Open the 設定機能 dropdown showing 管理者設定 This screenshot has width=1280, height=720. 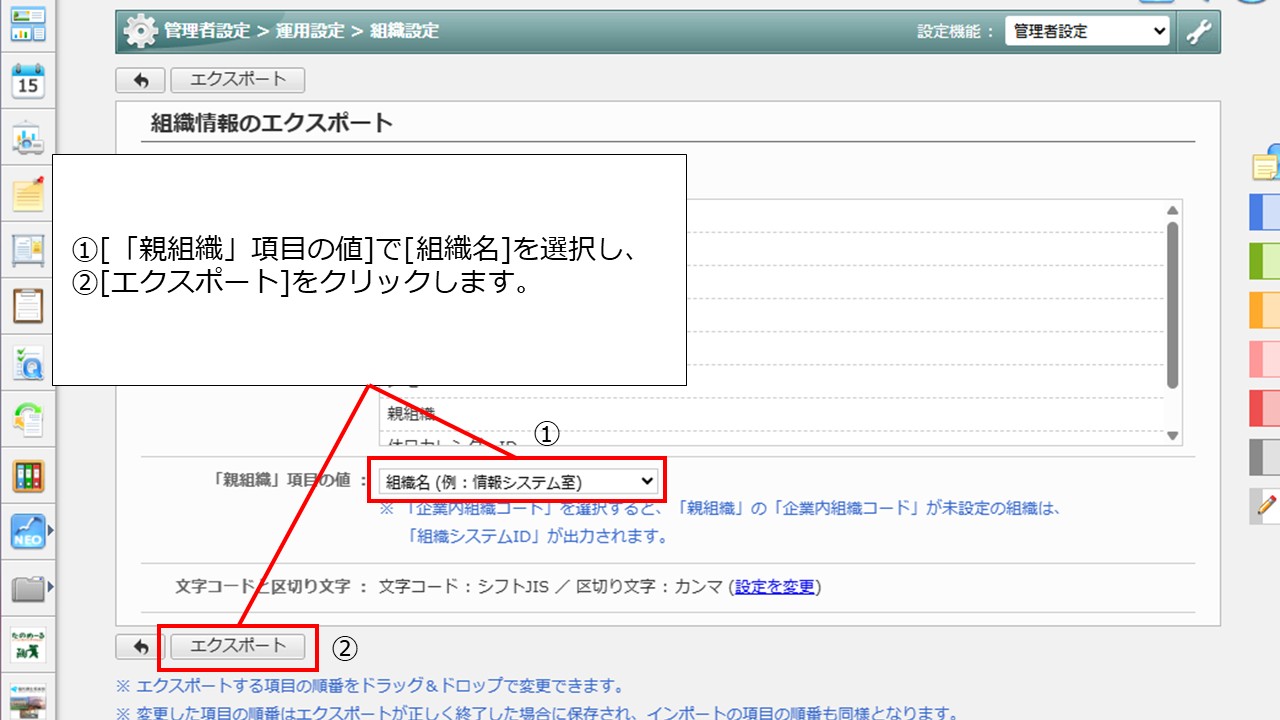tap(1088, 31)
